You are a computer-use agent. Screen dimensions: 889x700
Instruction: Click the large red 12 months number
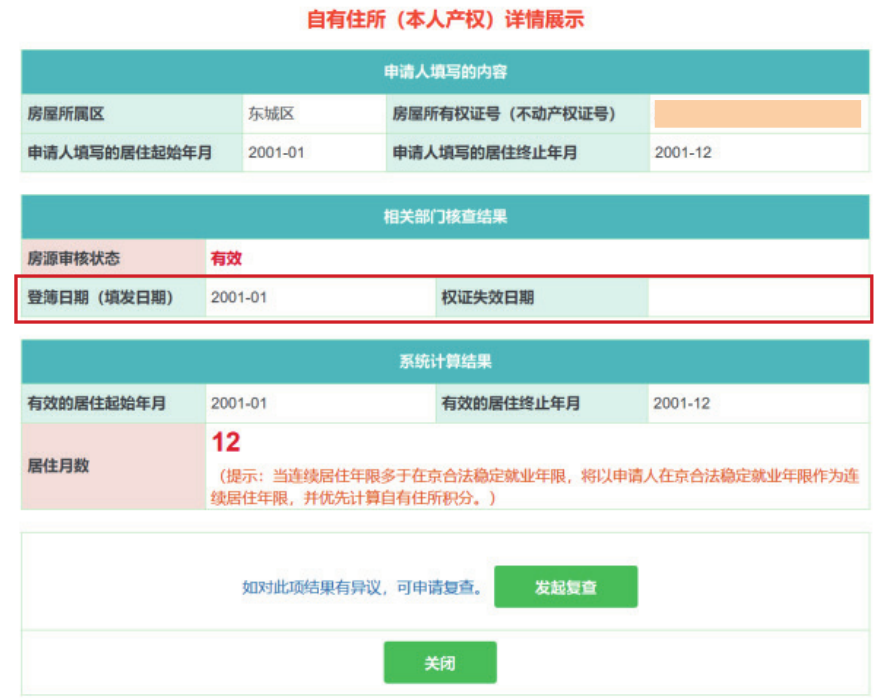[x=226, y=442]
